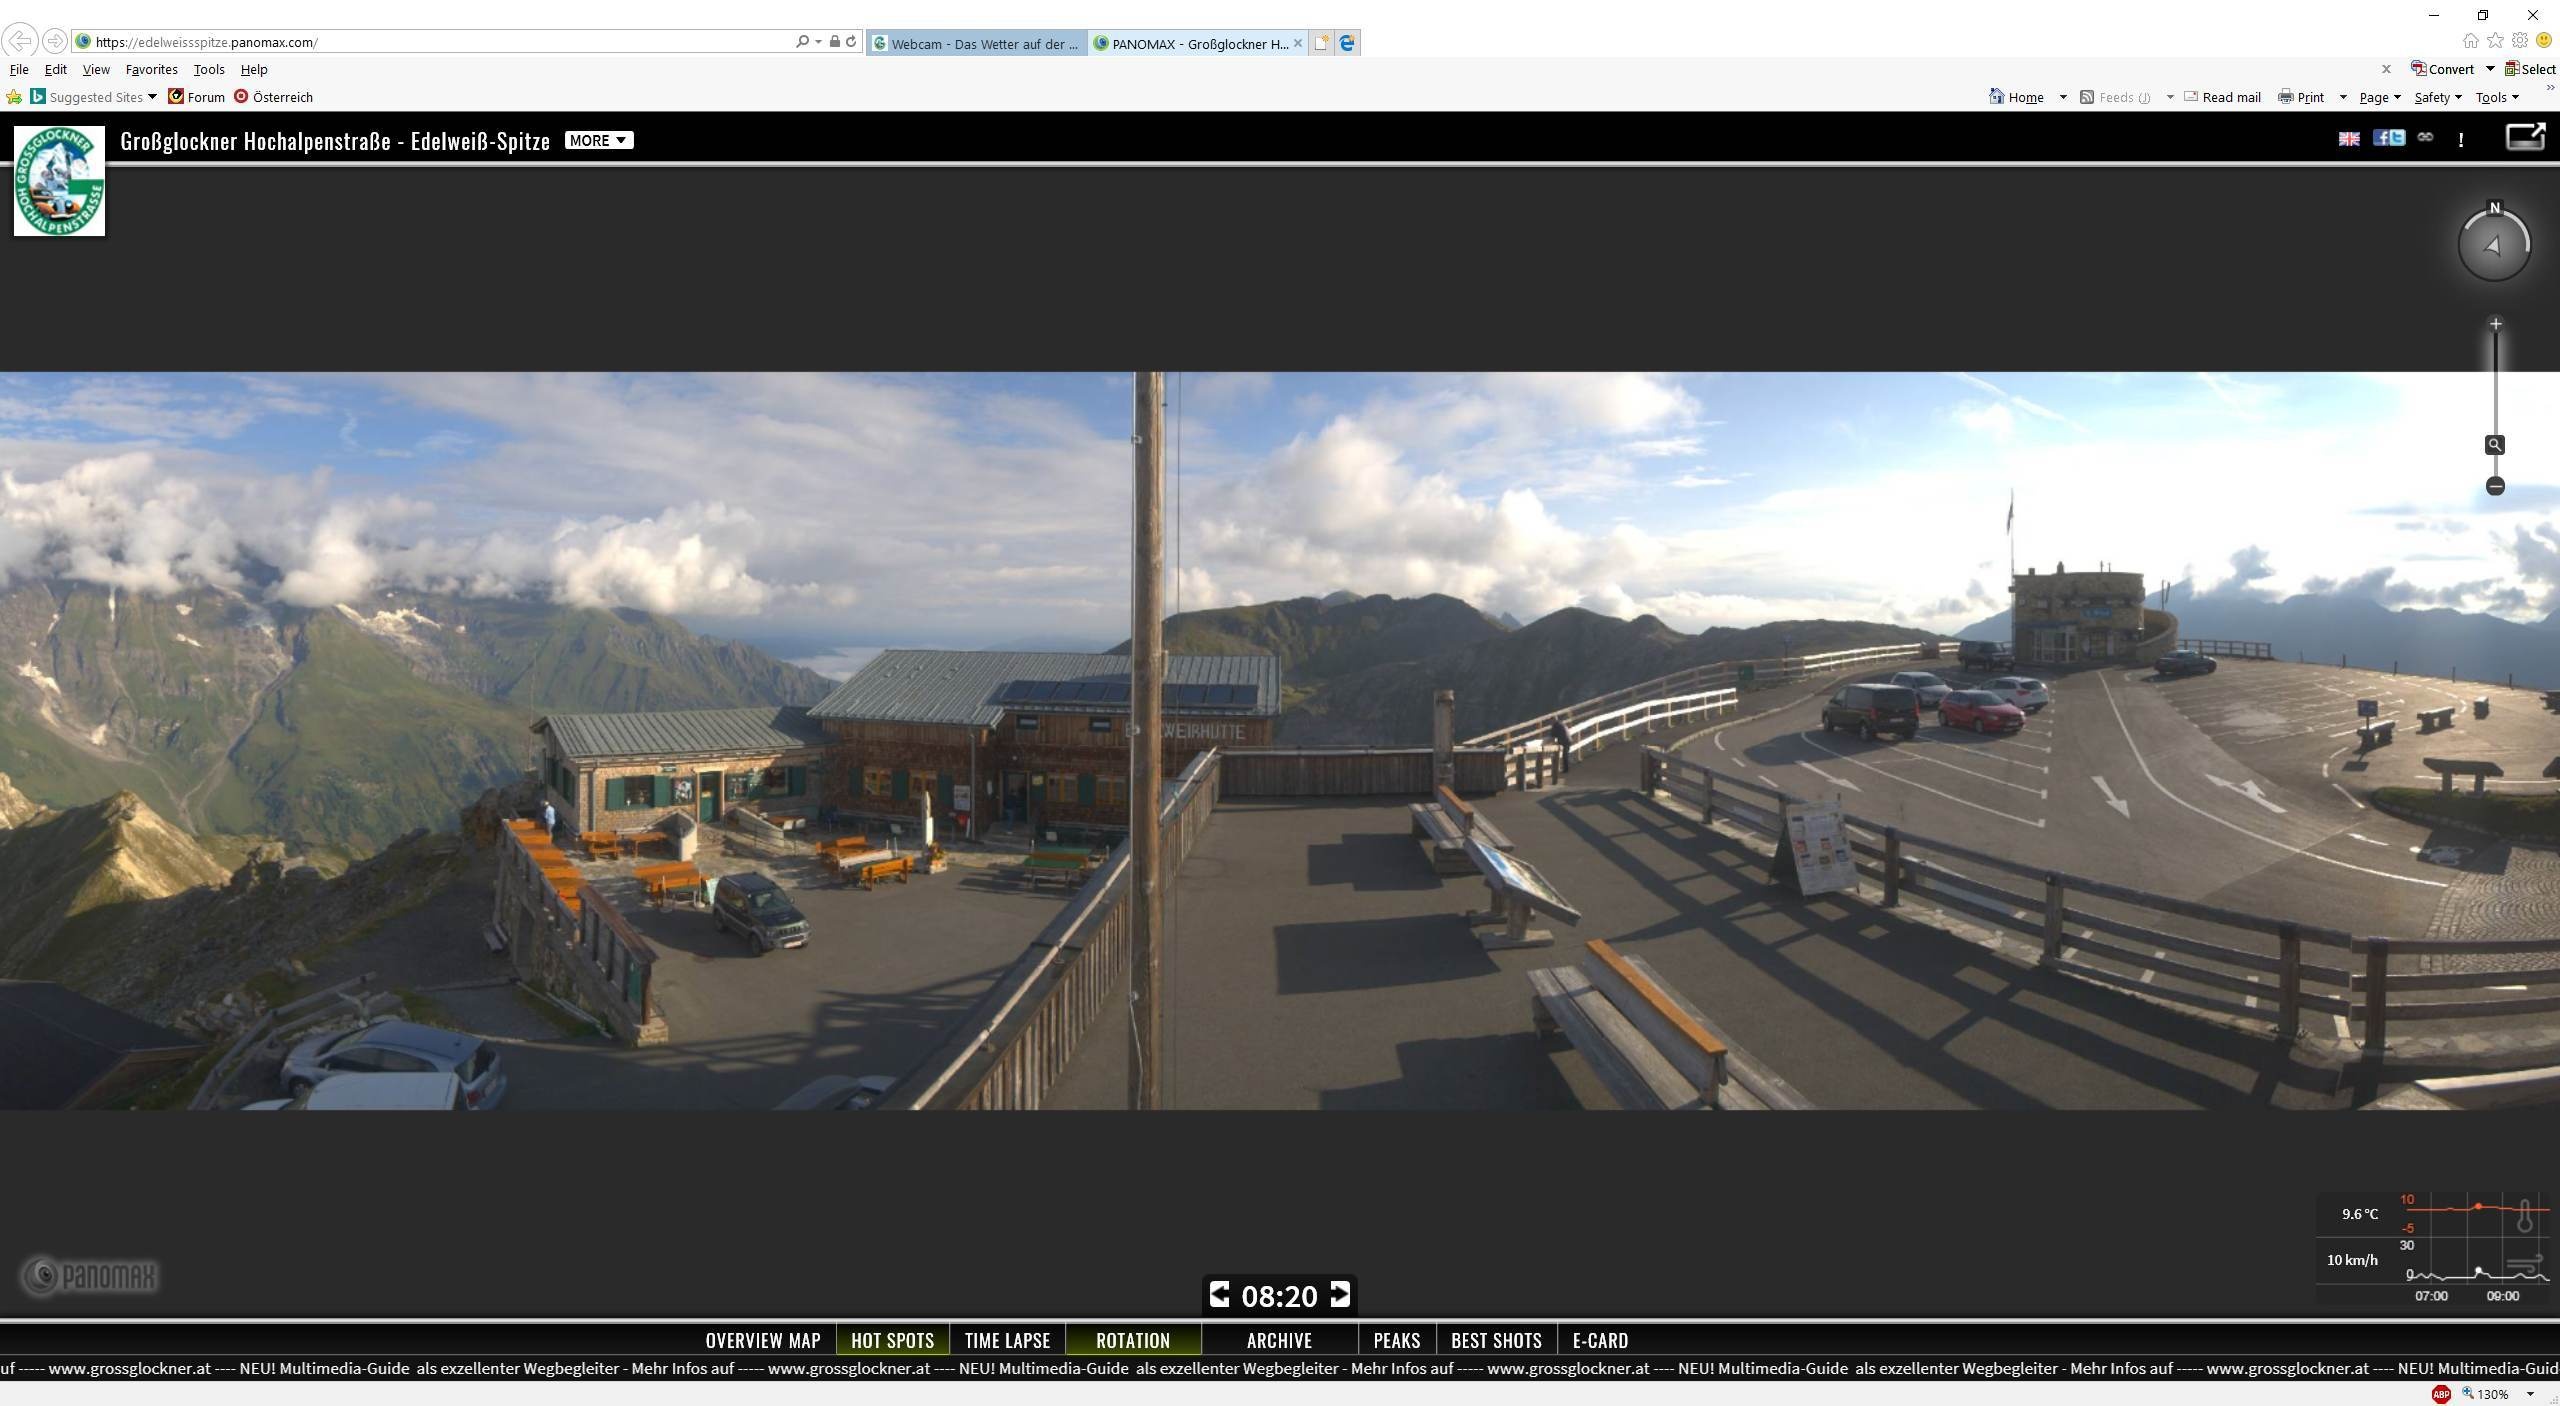
Task: Go to previous image time arrow
Action: (1219, 1295)
